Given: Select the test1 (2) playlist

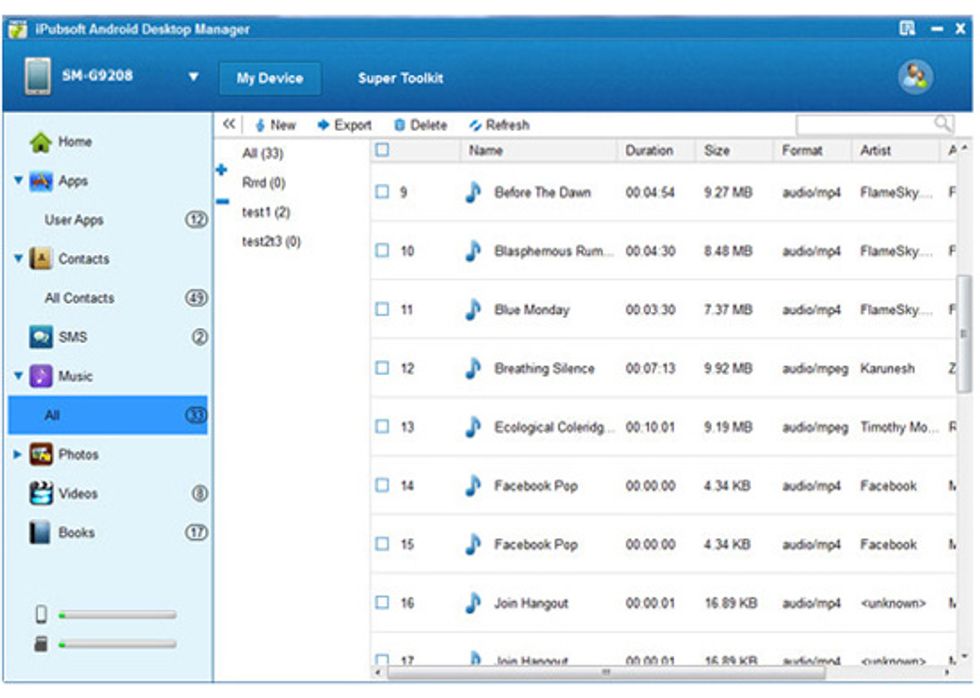Looking at the screenshot, I should click(x=266, y=212).
